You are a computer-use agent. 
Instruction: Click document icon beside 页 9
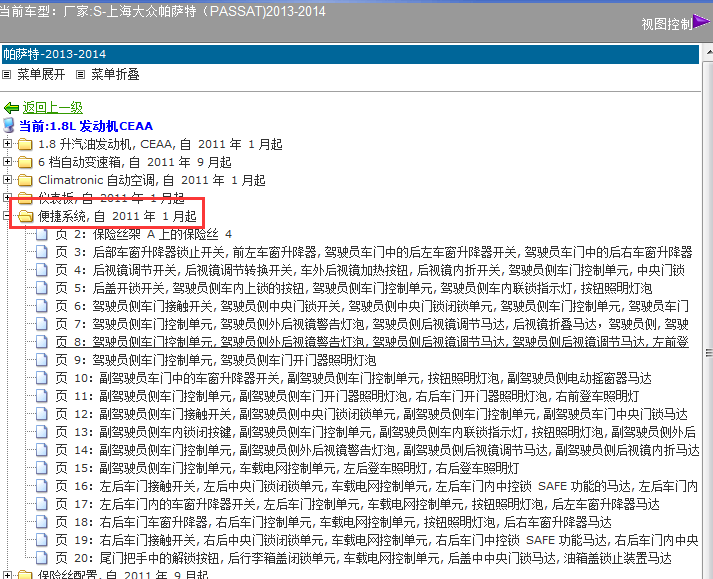[42, 360]
